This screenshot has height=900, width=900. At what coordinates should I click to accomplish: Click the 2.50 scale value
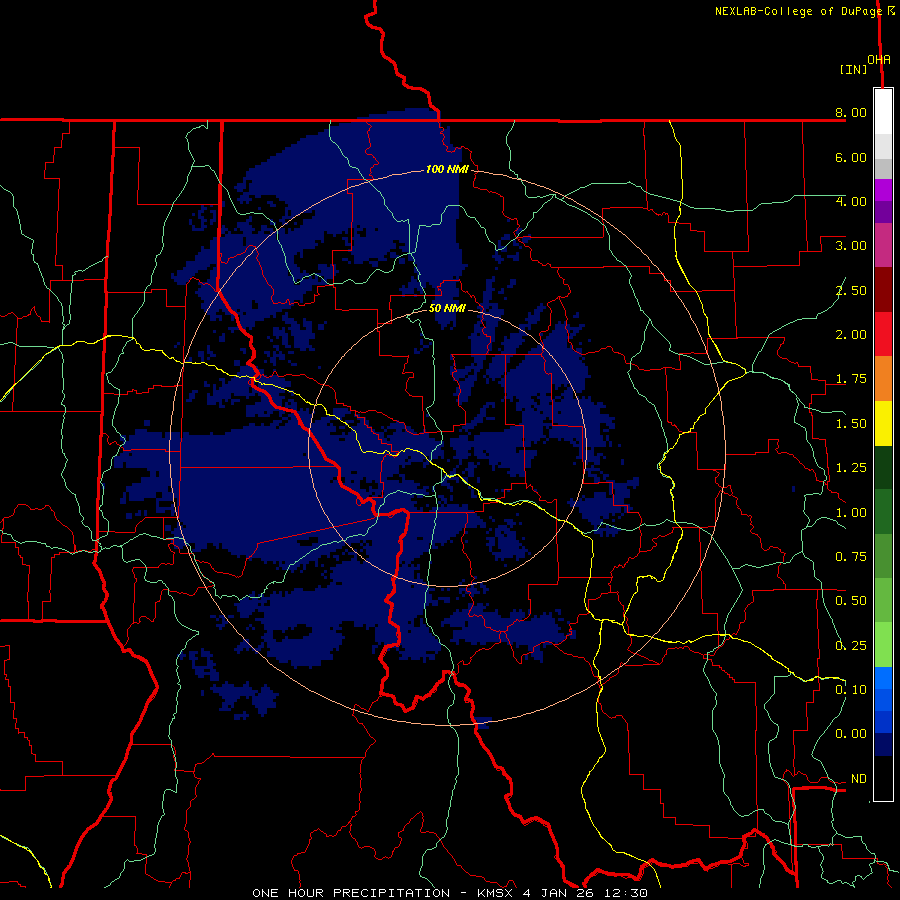[x=851, y=290]
